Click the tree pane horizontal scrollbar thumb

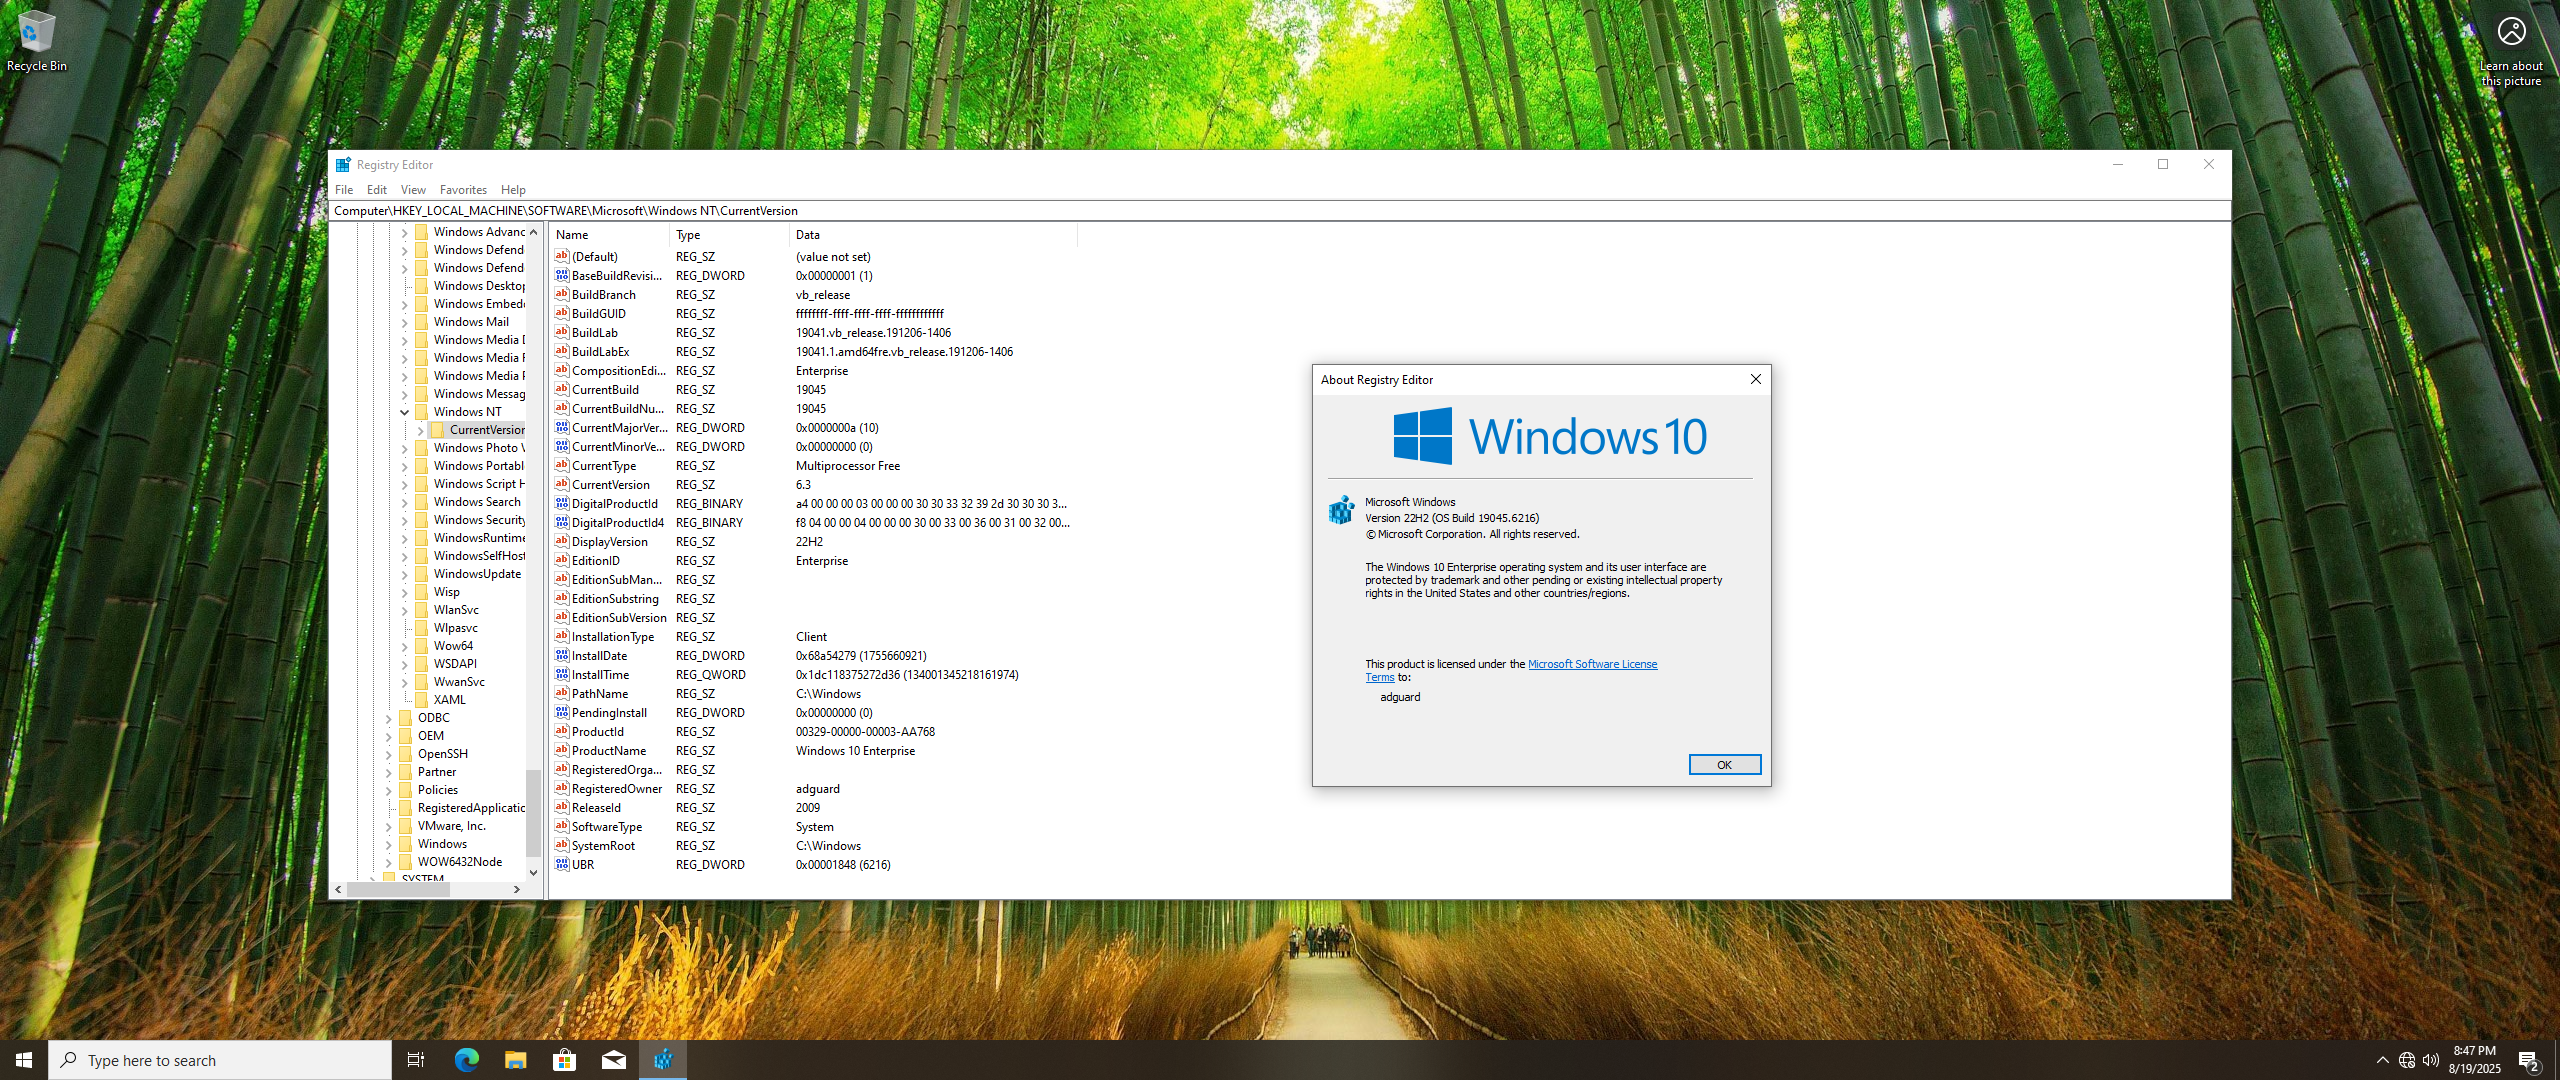click(398, 889)
